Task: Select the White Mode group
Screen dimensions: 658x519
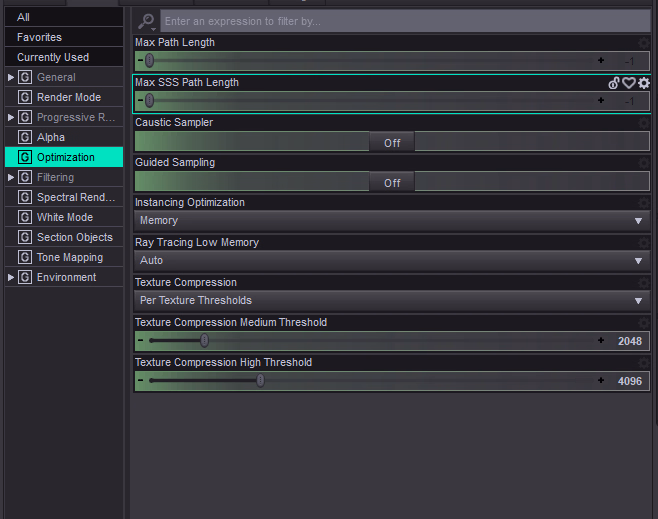Action: pyautogui.click(x=64, y=217)
